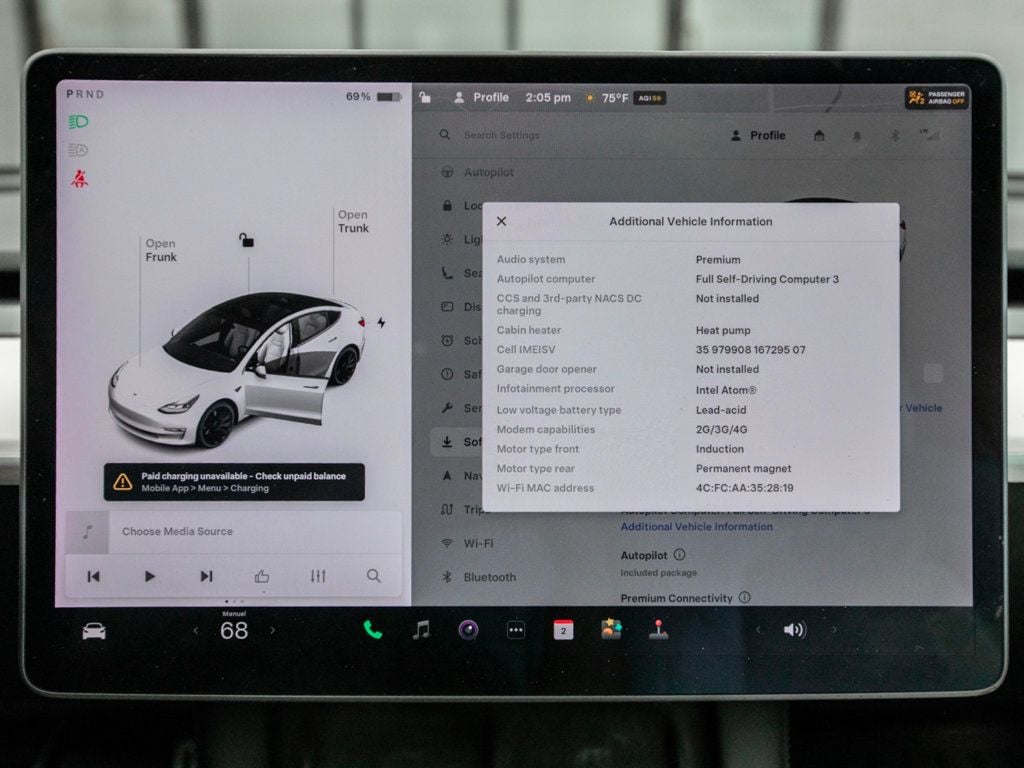
Task: Open the Frunk
Action: point(161,250)
